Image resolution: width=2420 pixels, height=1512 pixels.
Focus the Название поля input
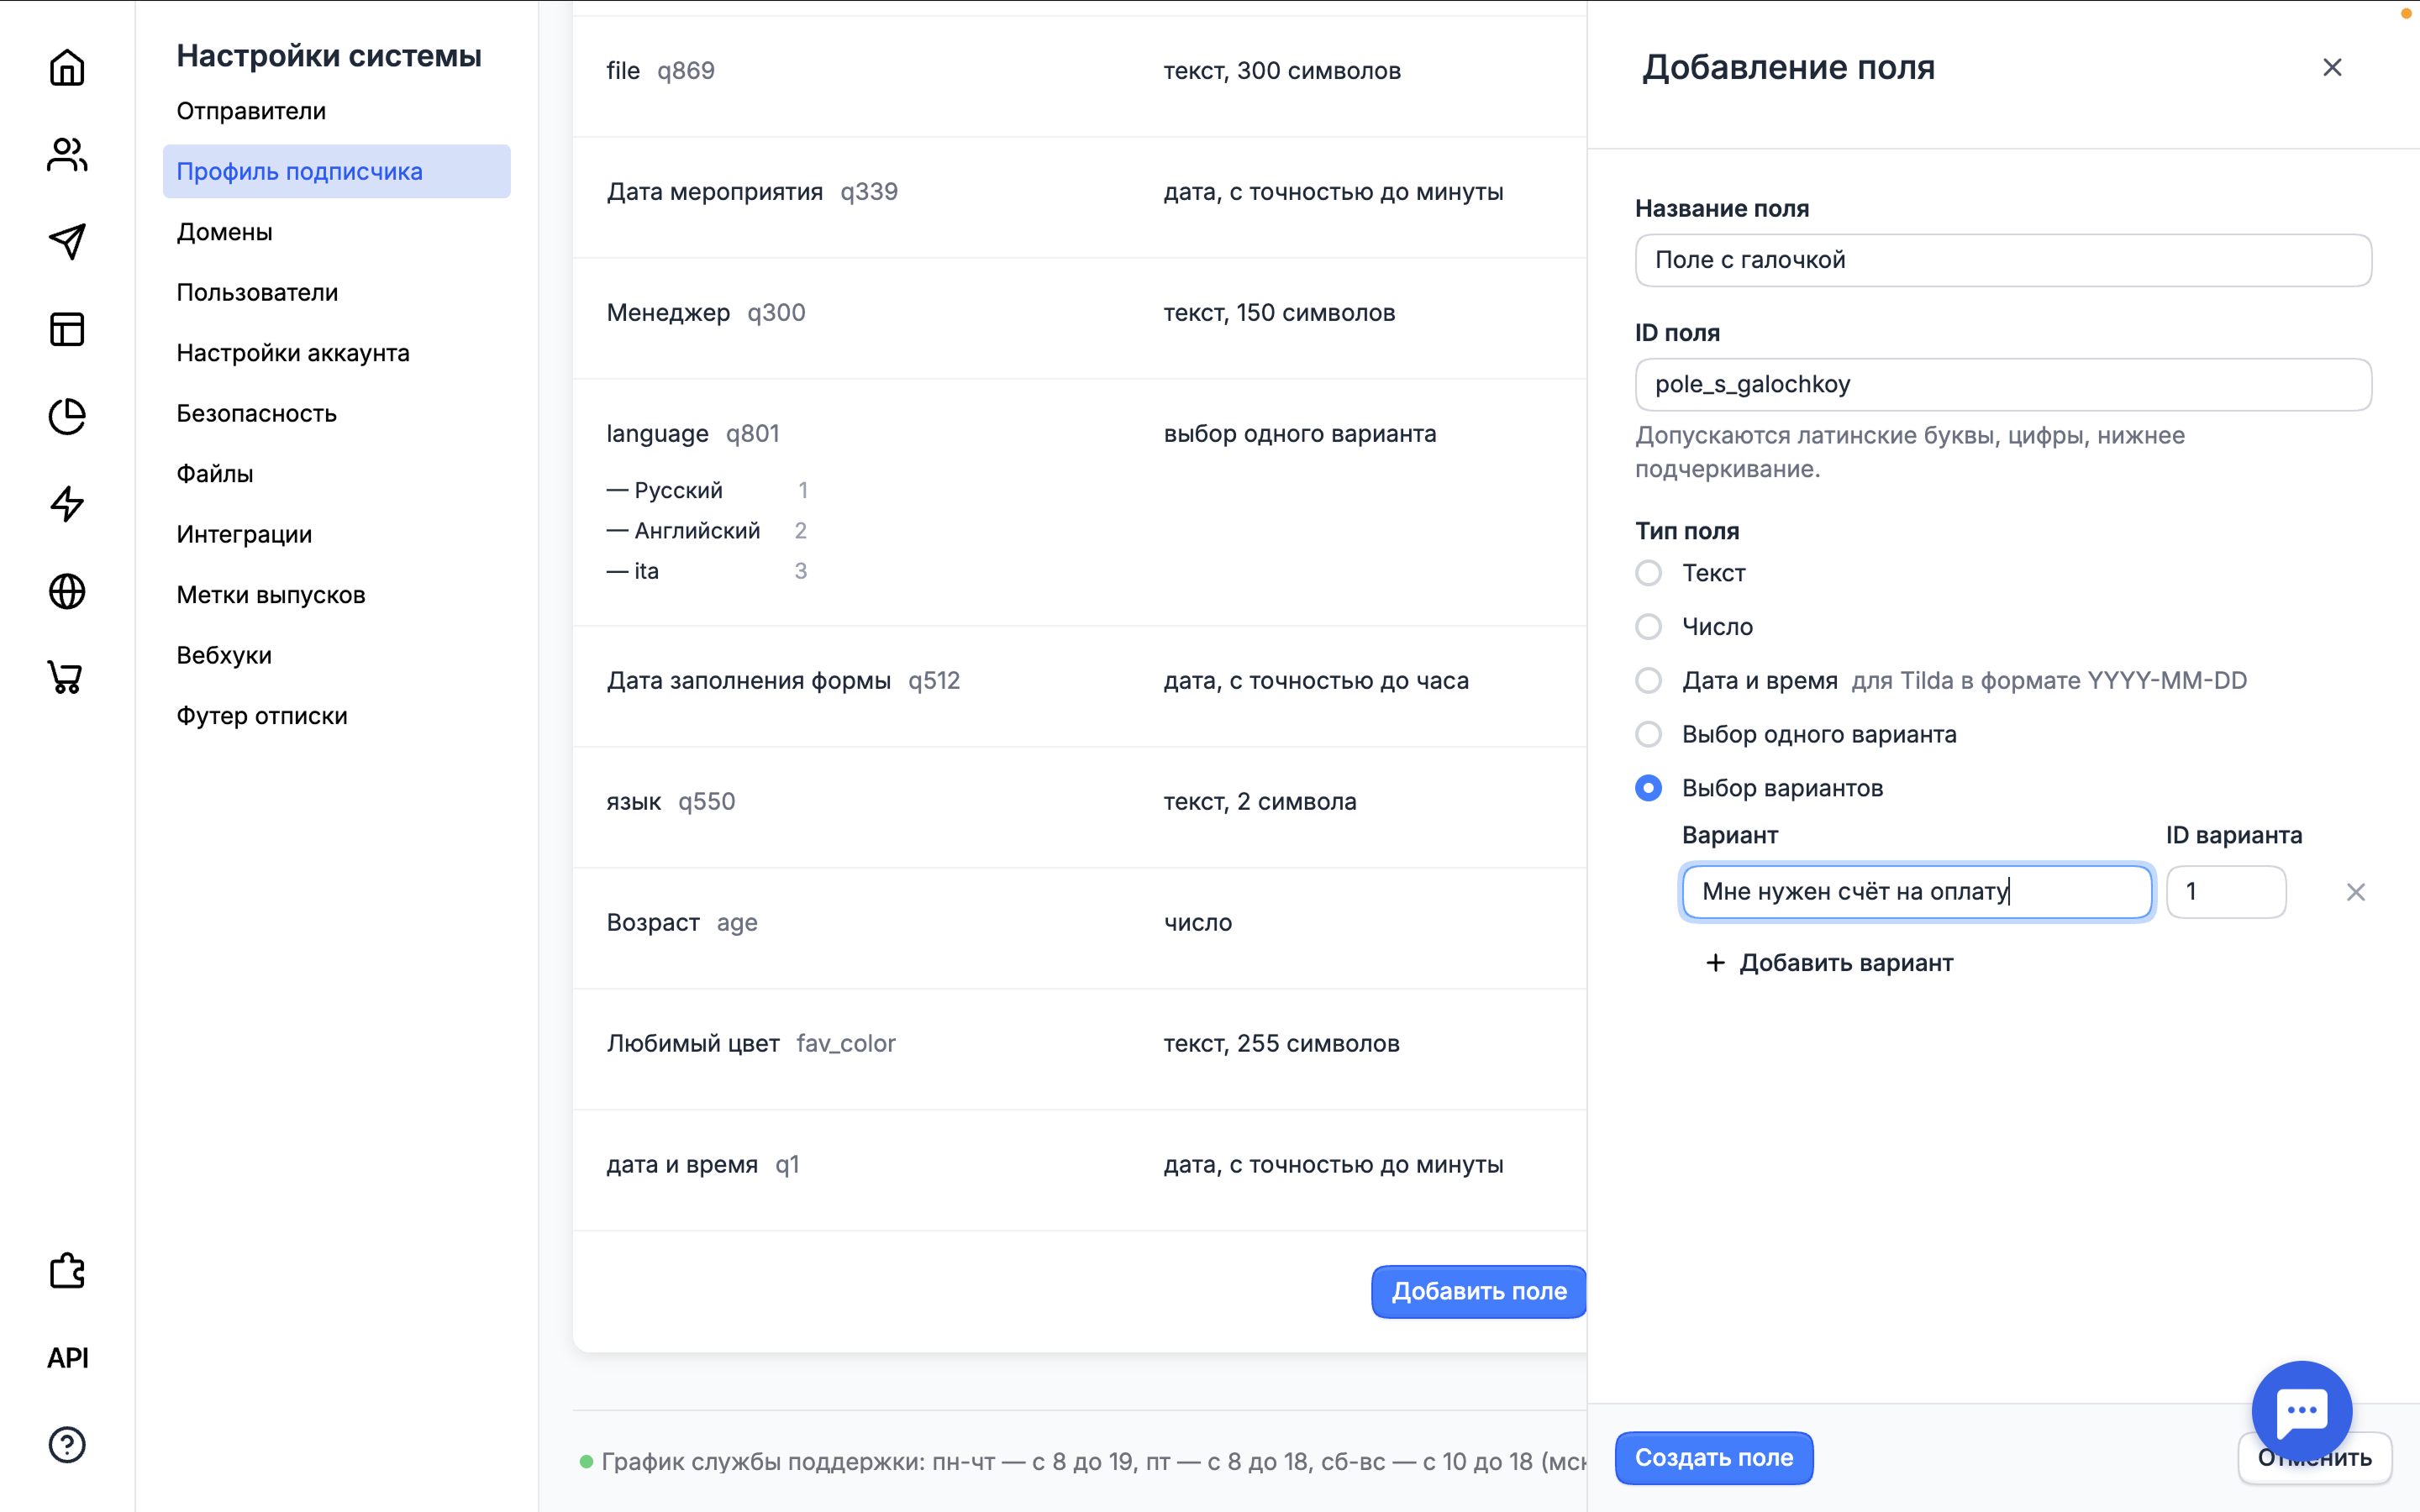(x=2003, y=260)
